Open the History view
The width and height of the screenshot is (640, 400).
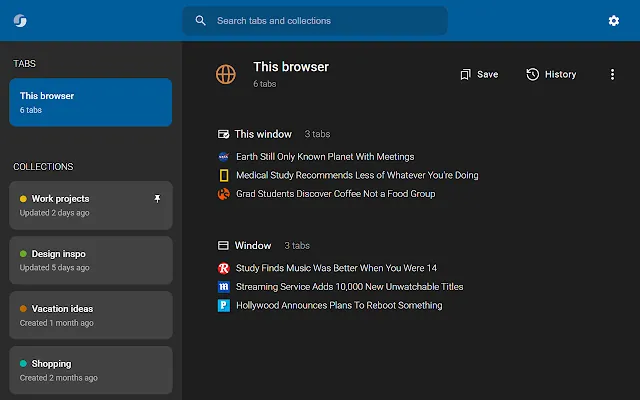point(551,74)
